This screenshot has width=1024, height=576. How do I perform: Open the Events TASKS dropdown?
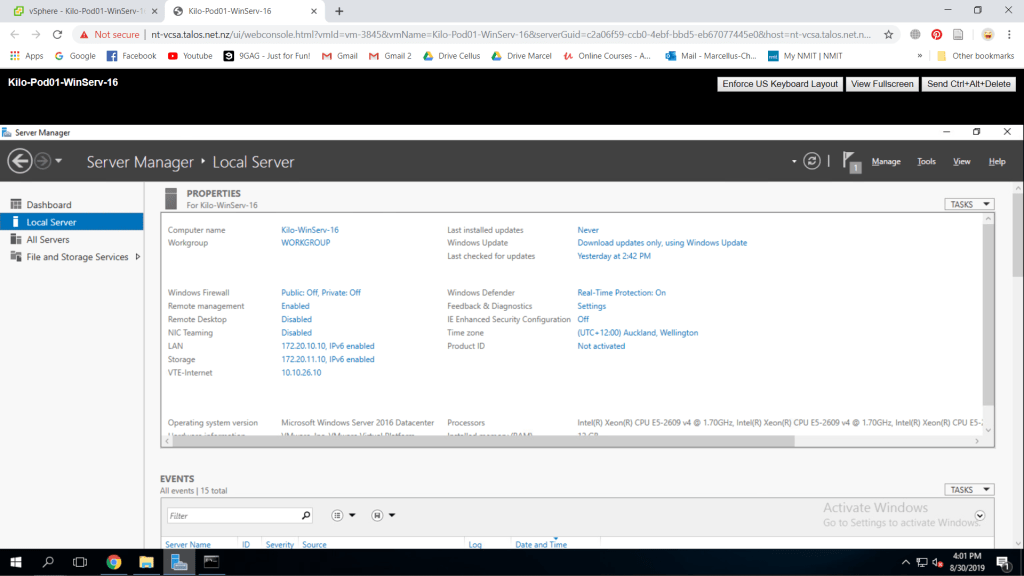click(x=969, y=490)
